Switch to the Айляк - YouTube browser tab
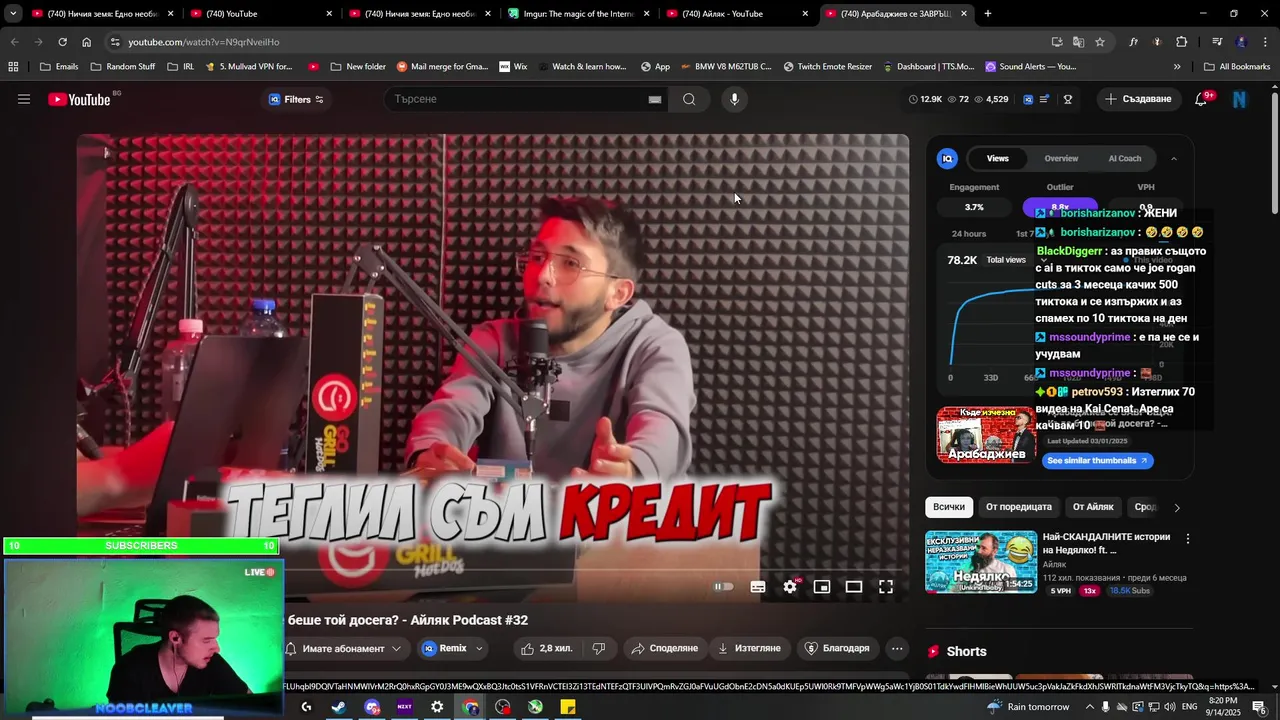Image resolution: width=1280 pixels, height=720 pixels. 738,14
